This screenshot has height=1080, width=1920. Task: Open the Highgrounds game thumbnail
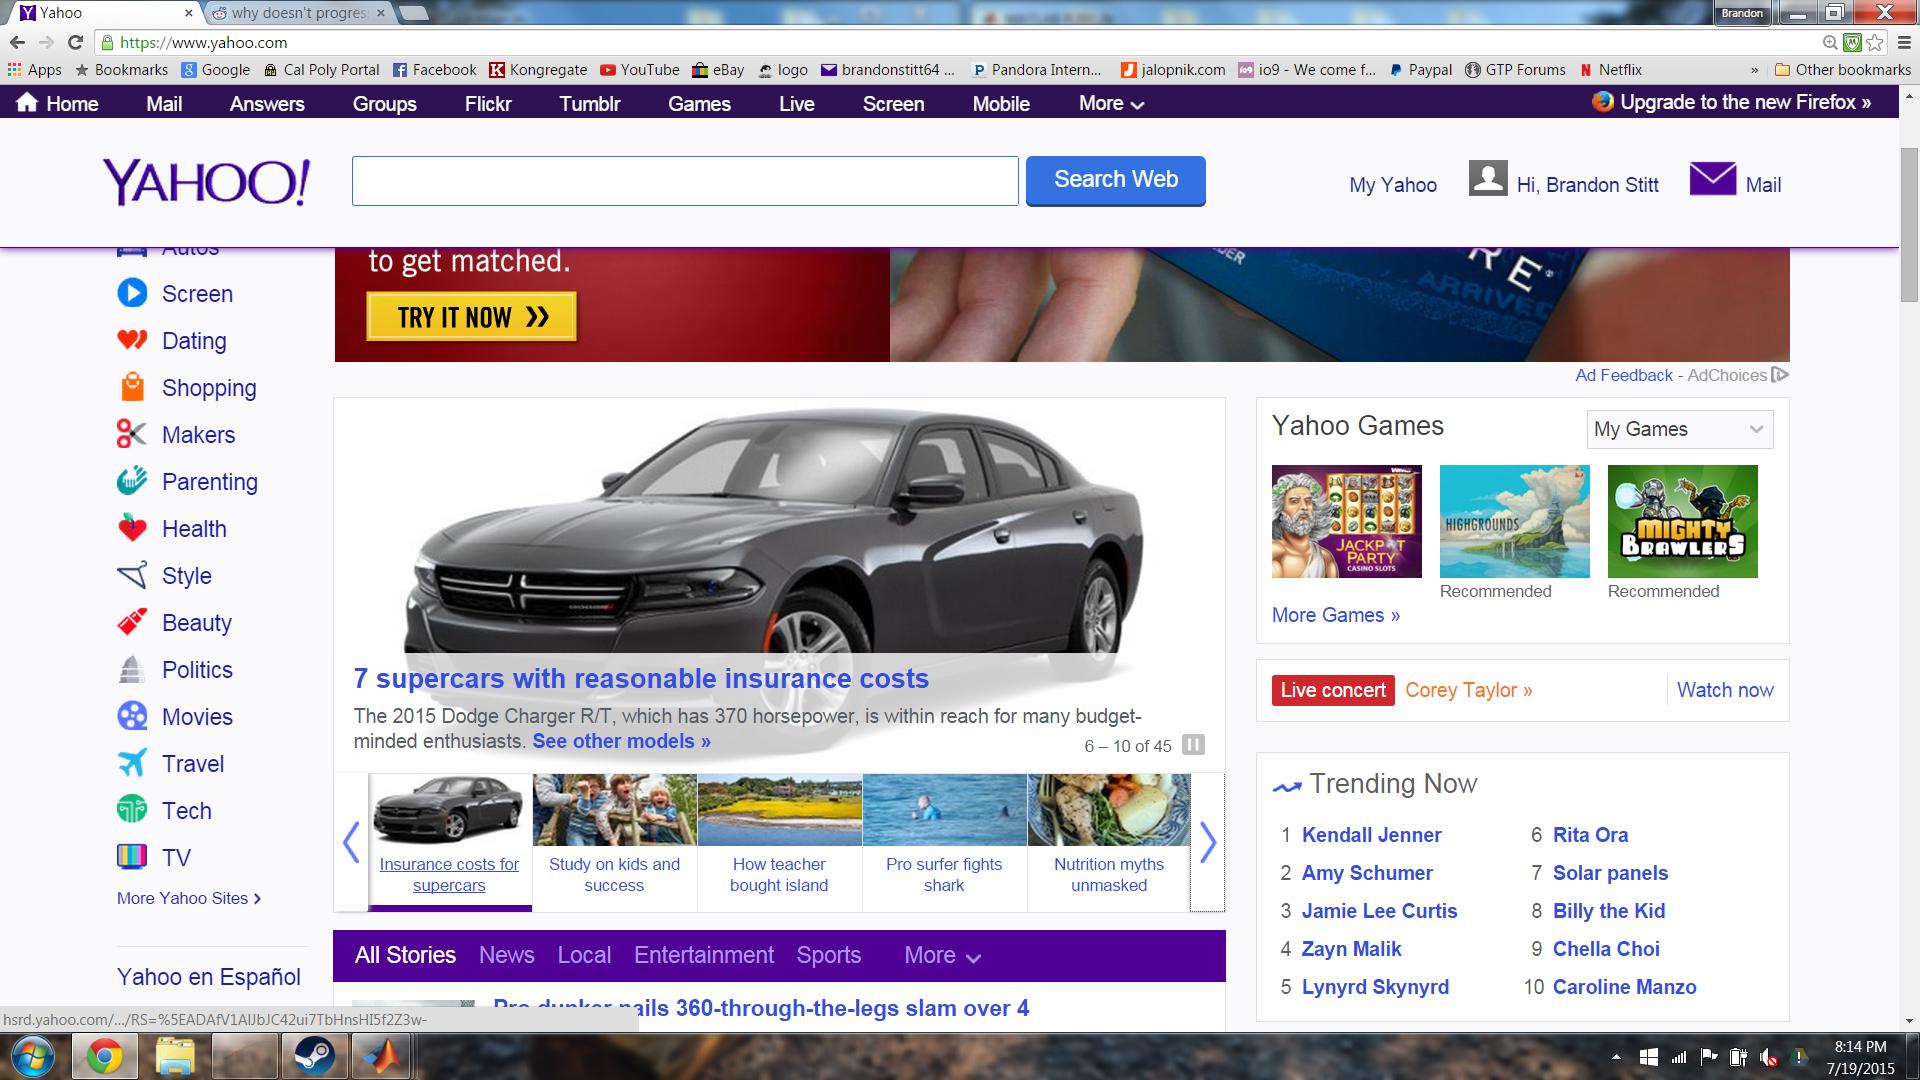click(x=1514, y=521)
